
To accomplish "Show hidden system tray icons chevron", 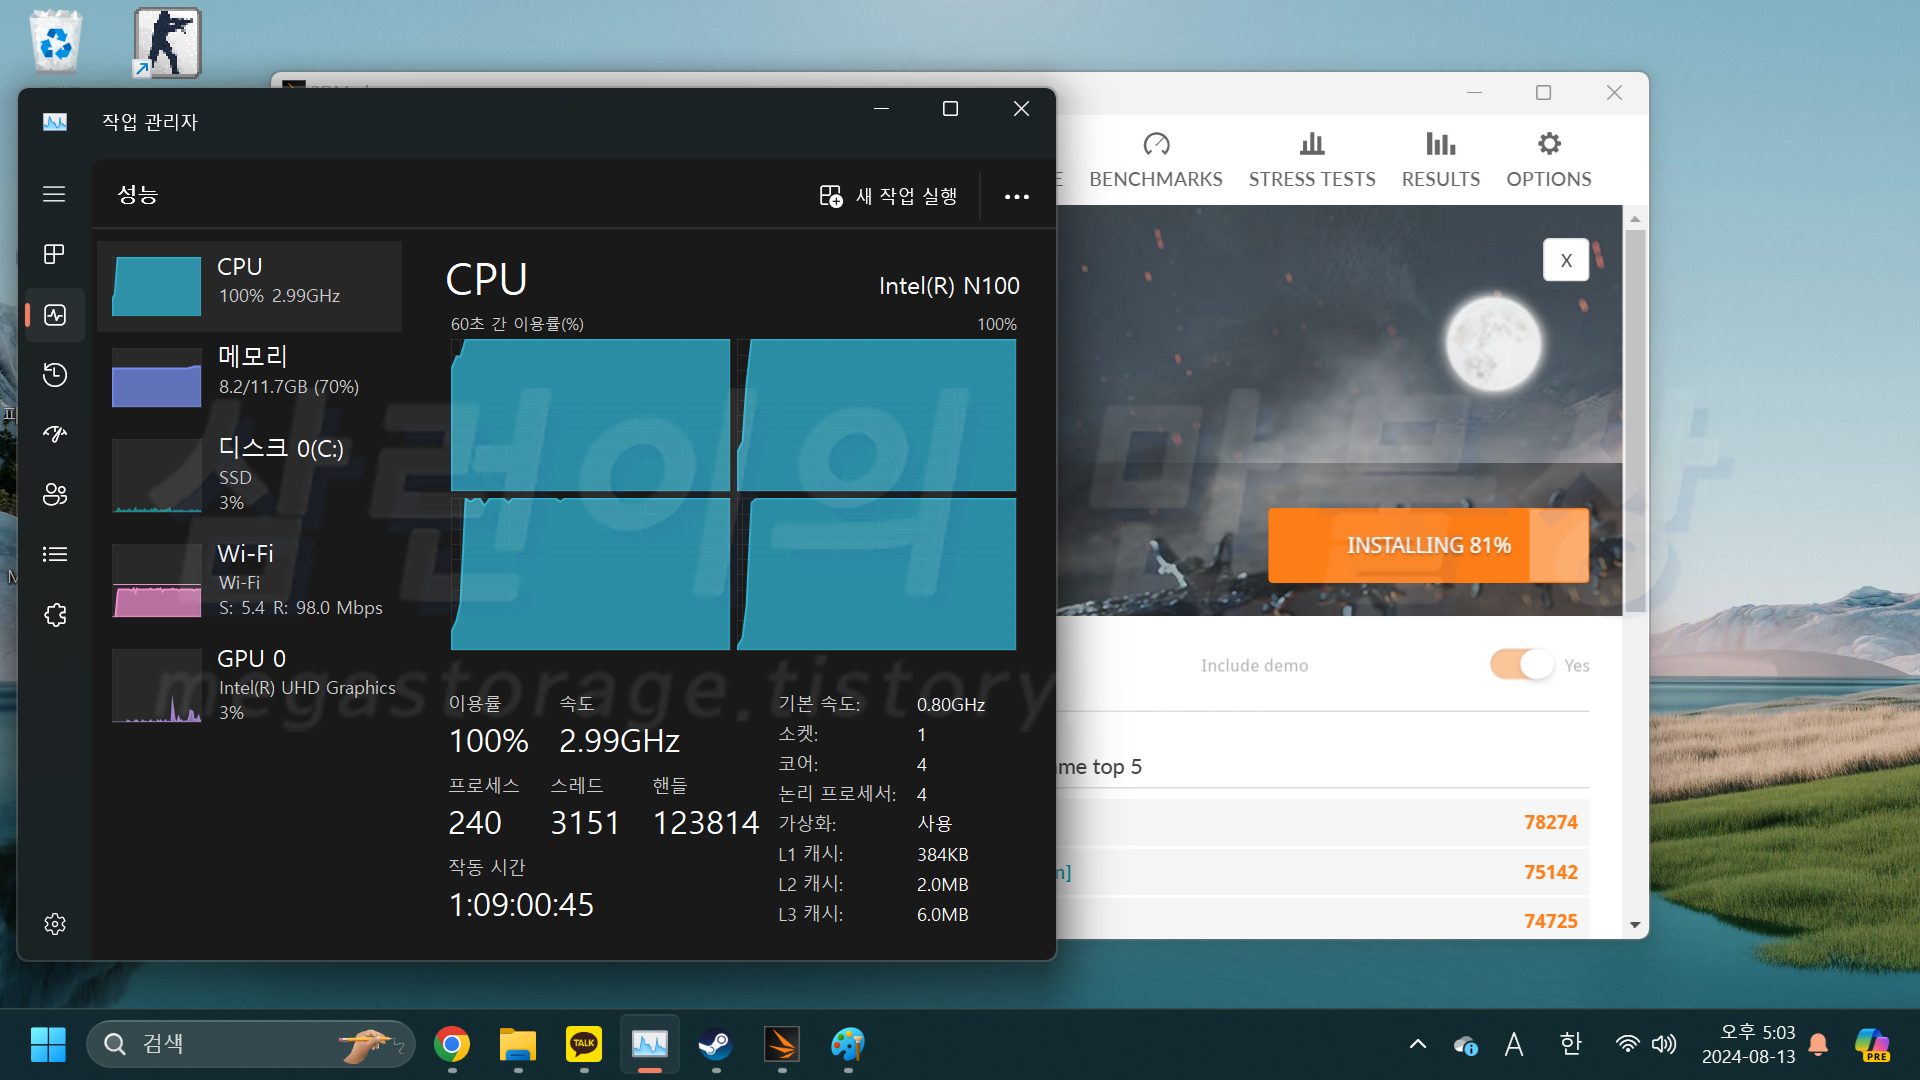I will (x=1417, y=1045).
